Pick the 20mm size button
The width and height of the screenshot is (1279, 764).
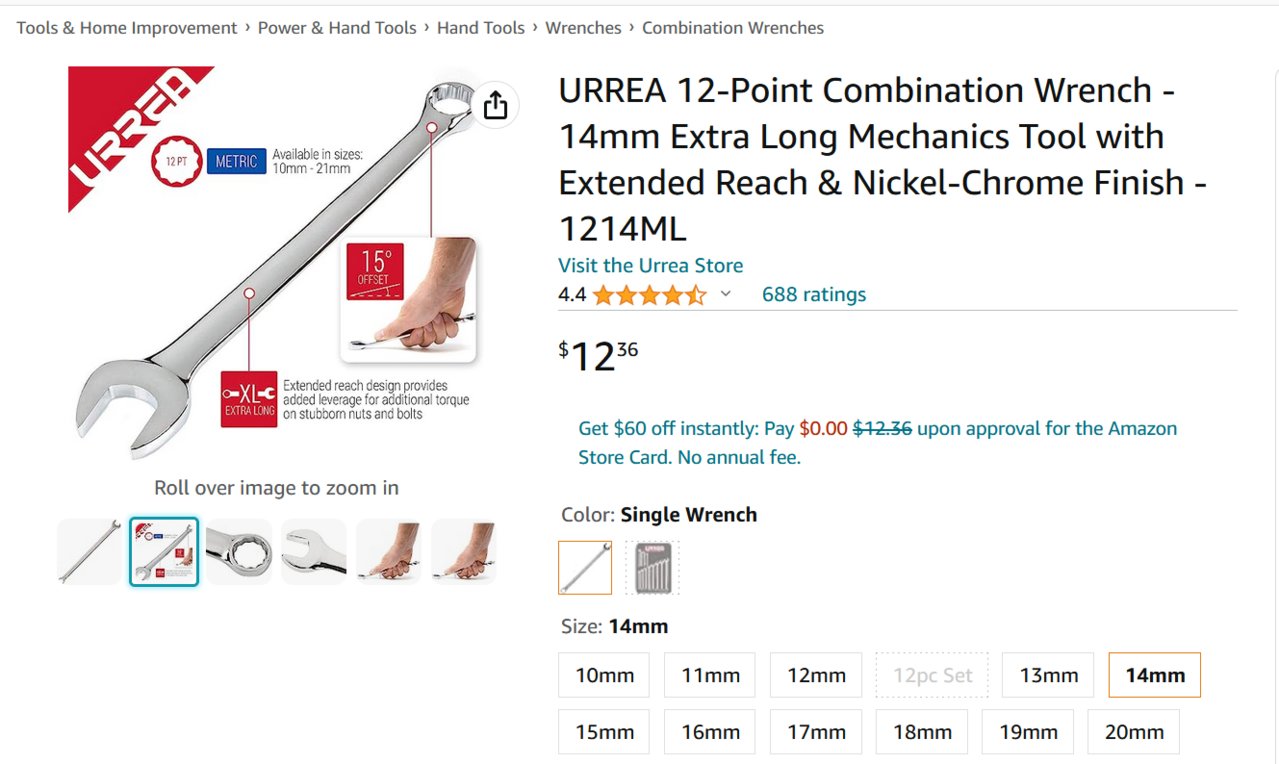[x=1134, y=732]
